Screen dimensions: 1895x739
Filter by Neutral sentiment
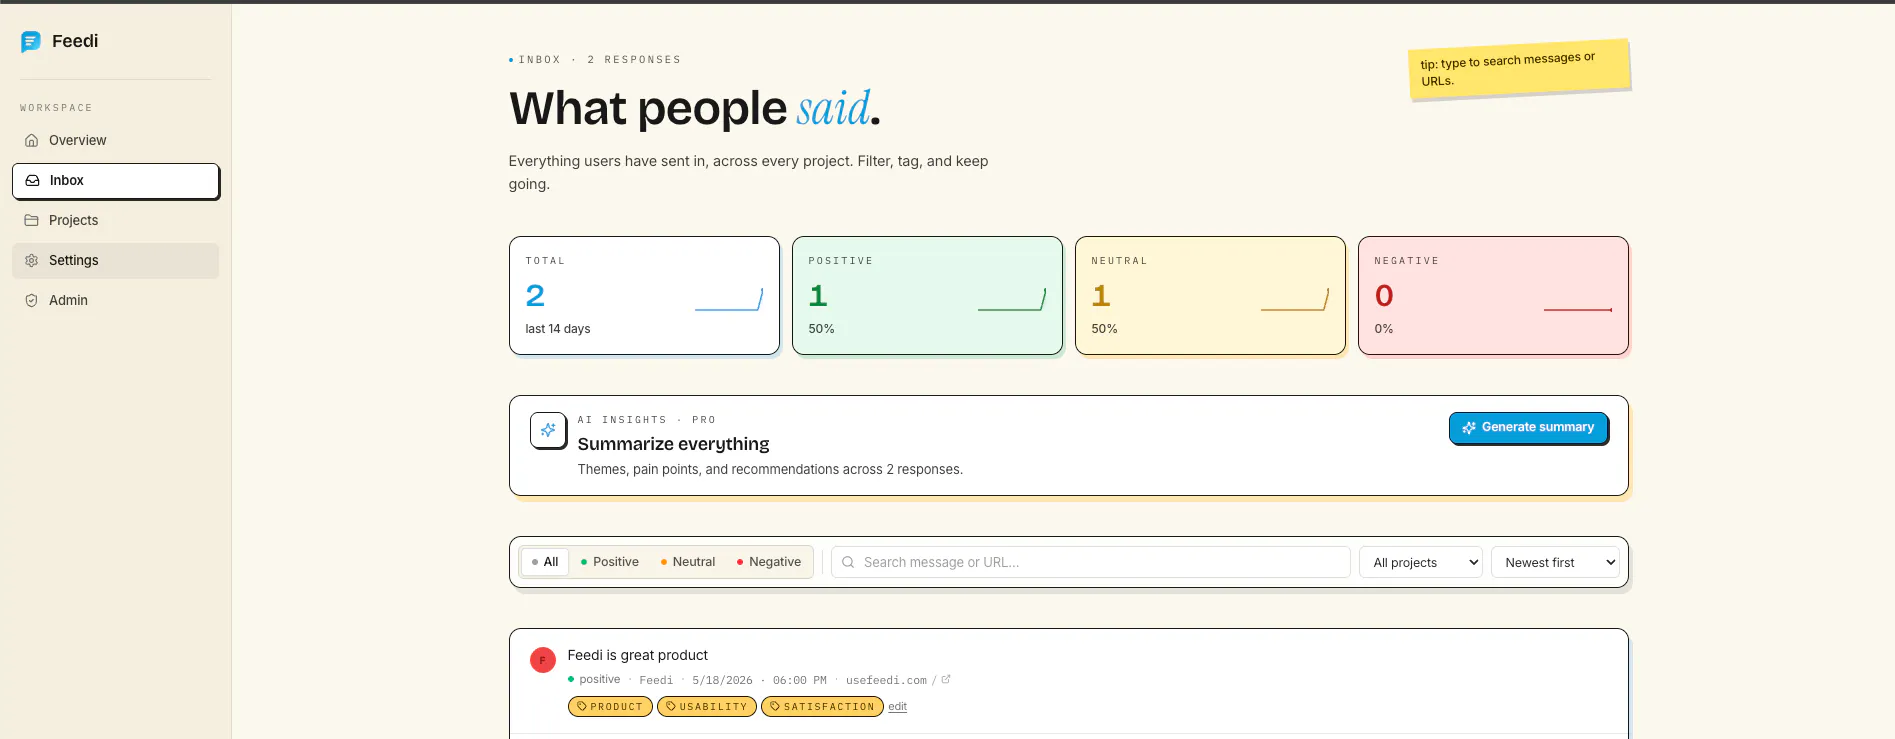coord(688,562)
